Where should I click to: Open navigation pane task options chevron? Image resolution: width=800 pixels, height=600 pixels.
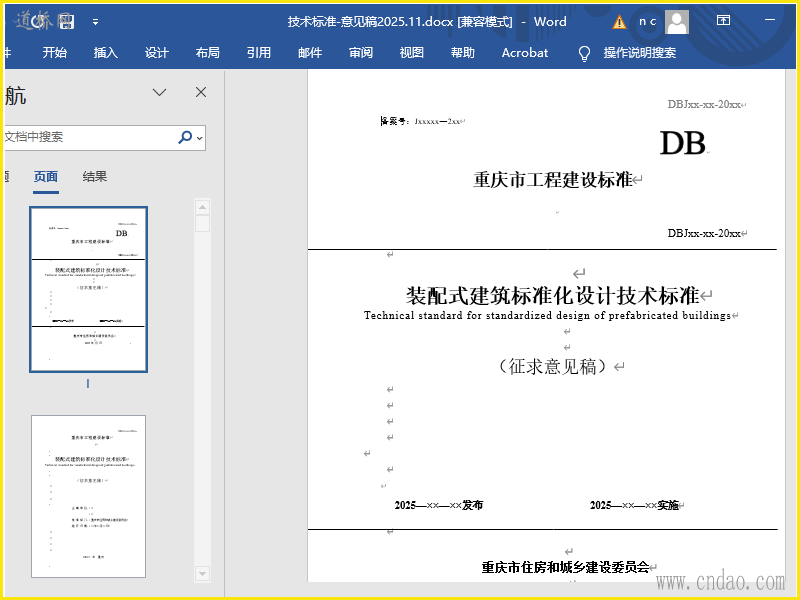(159, 92)
